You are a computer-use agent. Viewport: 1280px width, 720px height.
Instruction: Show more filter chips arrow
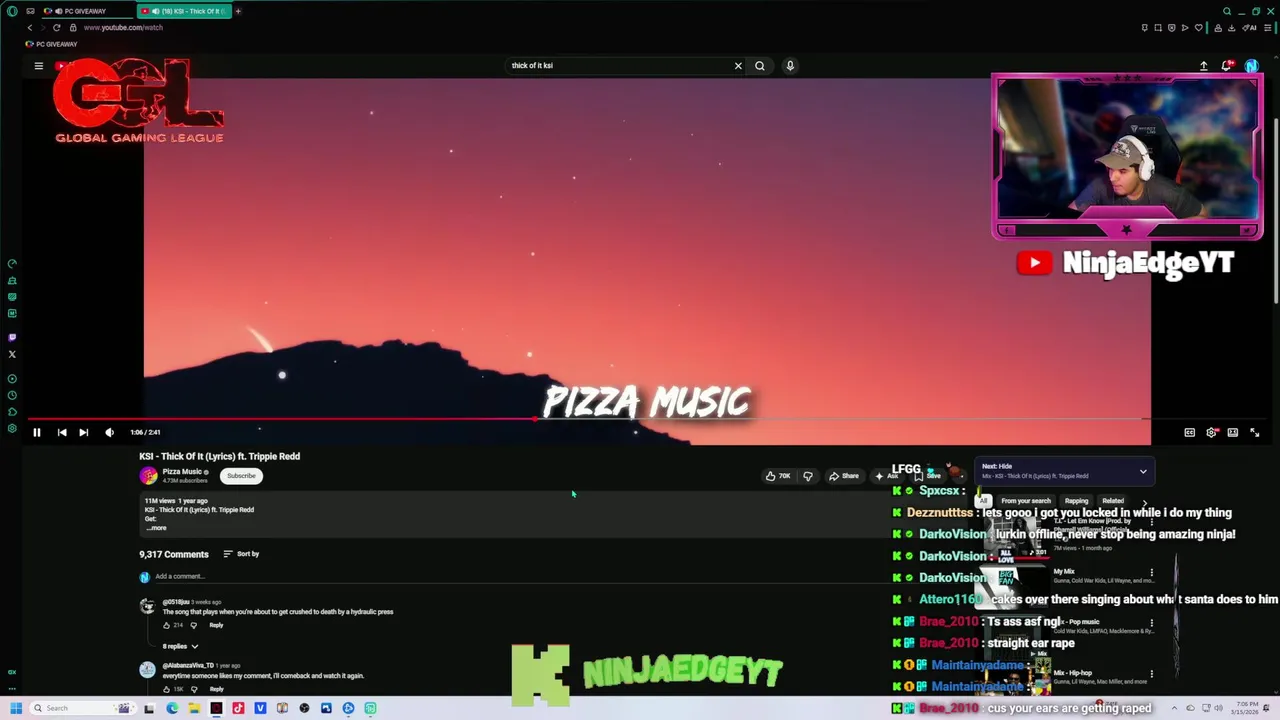point(1144,501)
